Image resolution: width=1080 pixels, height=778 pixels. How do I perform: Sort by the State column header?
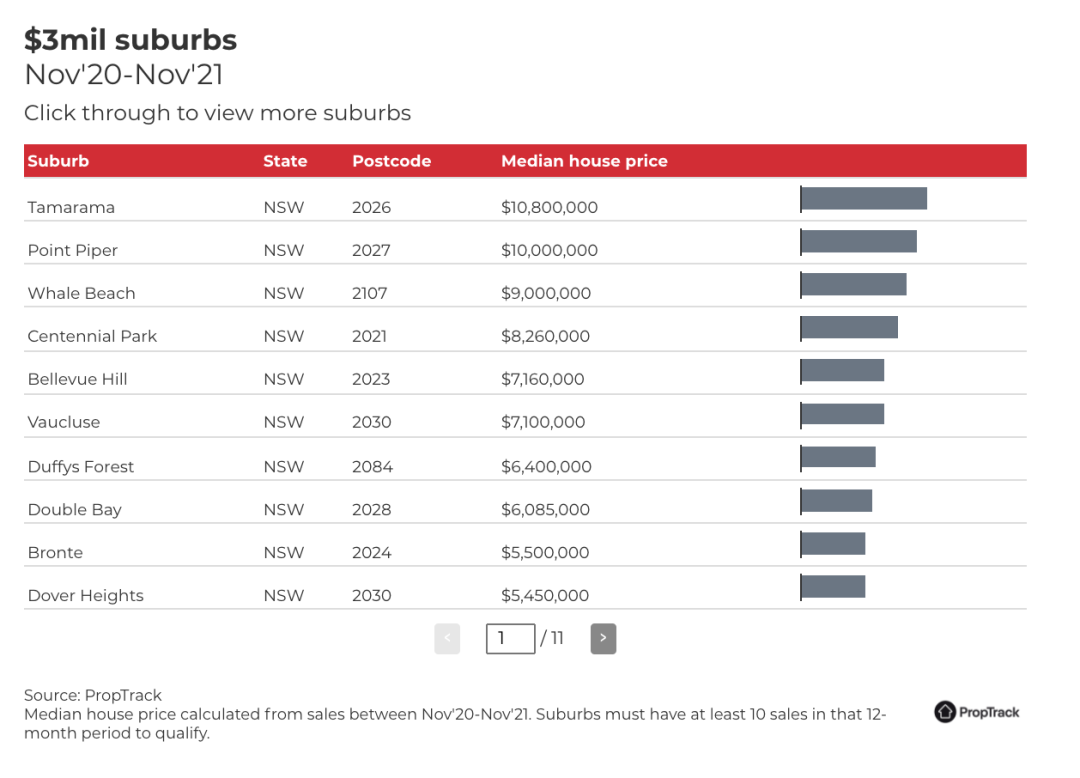[285, 161]
